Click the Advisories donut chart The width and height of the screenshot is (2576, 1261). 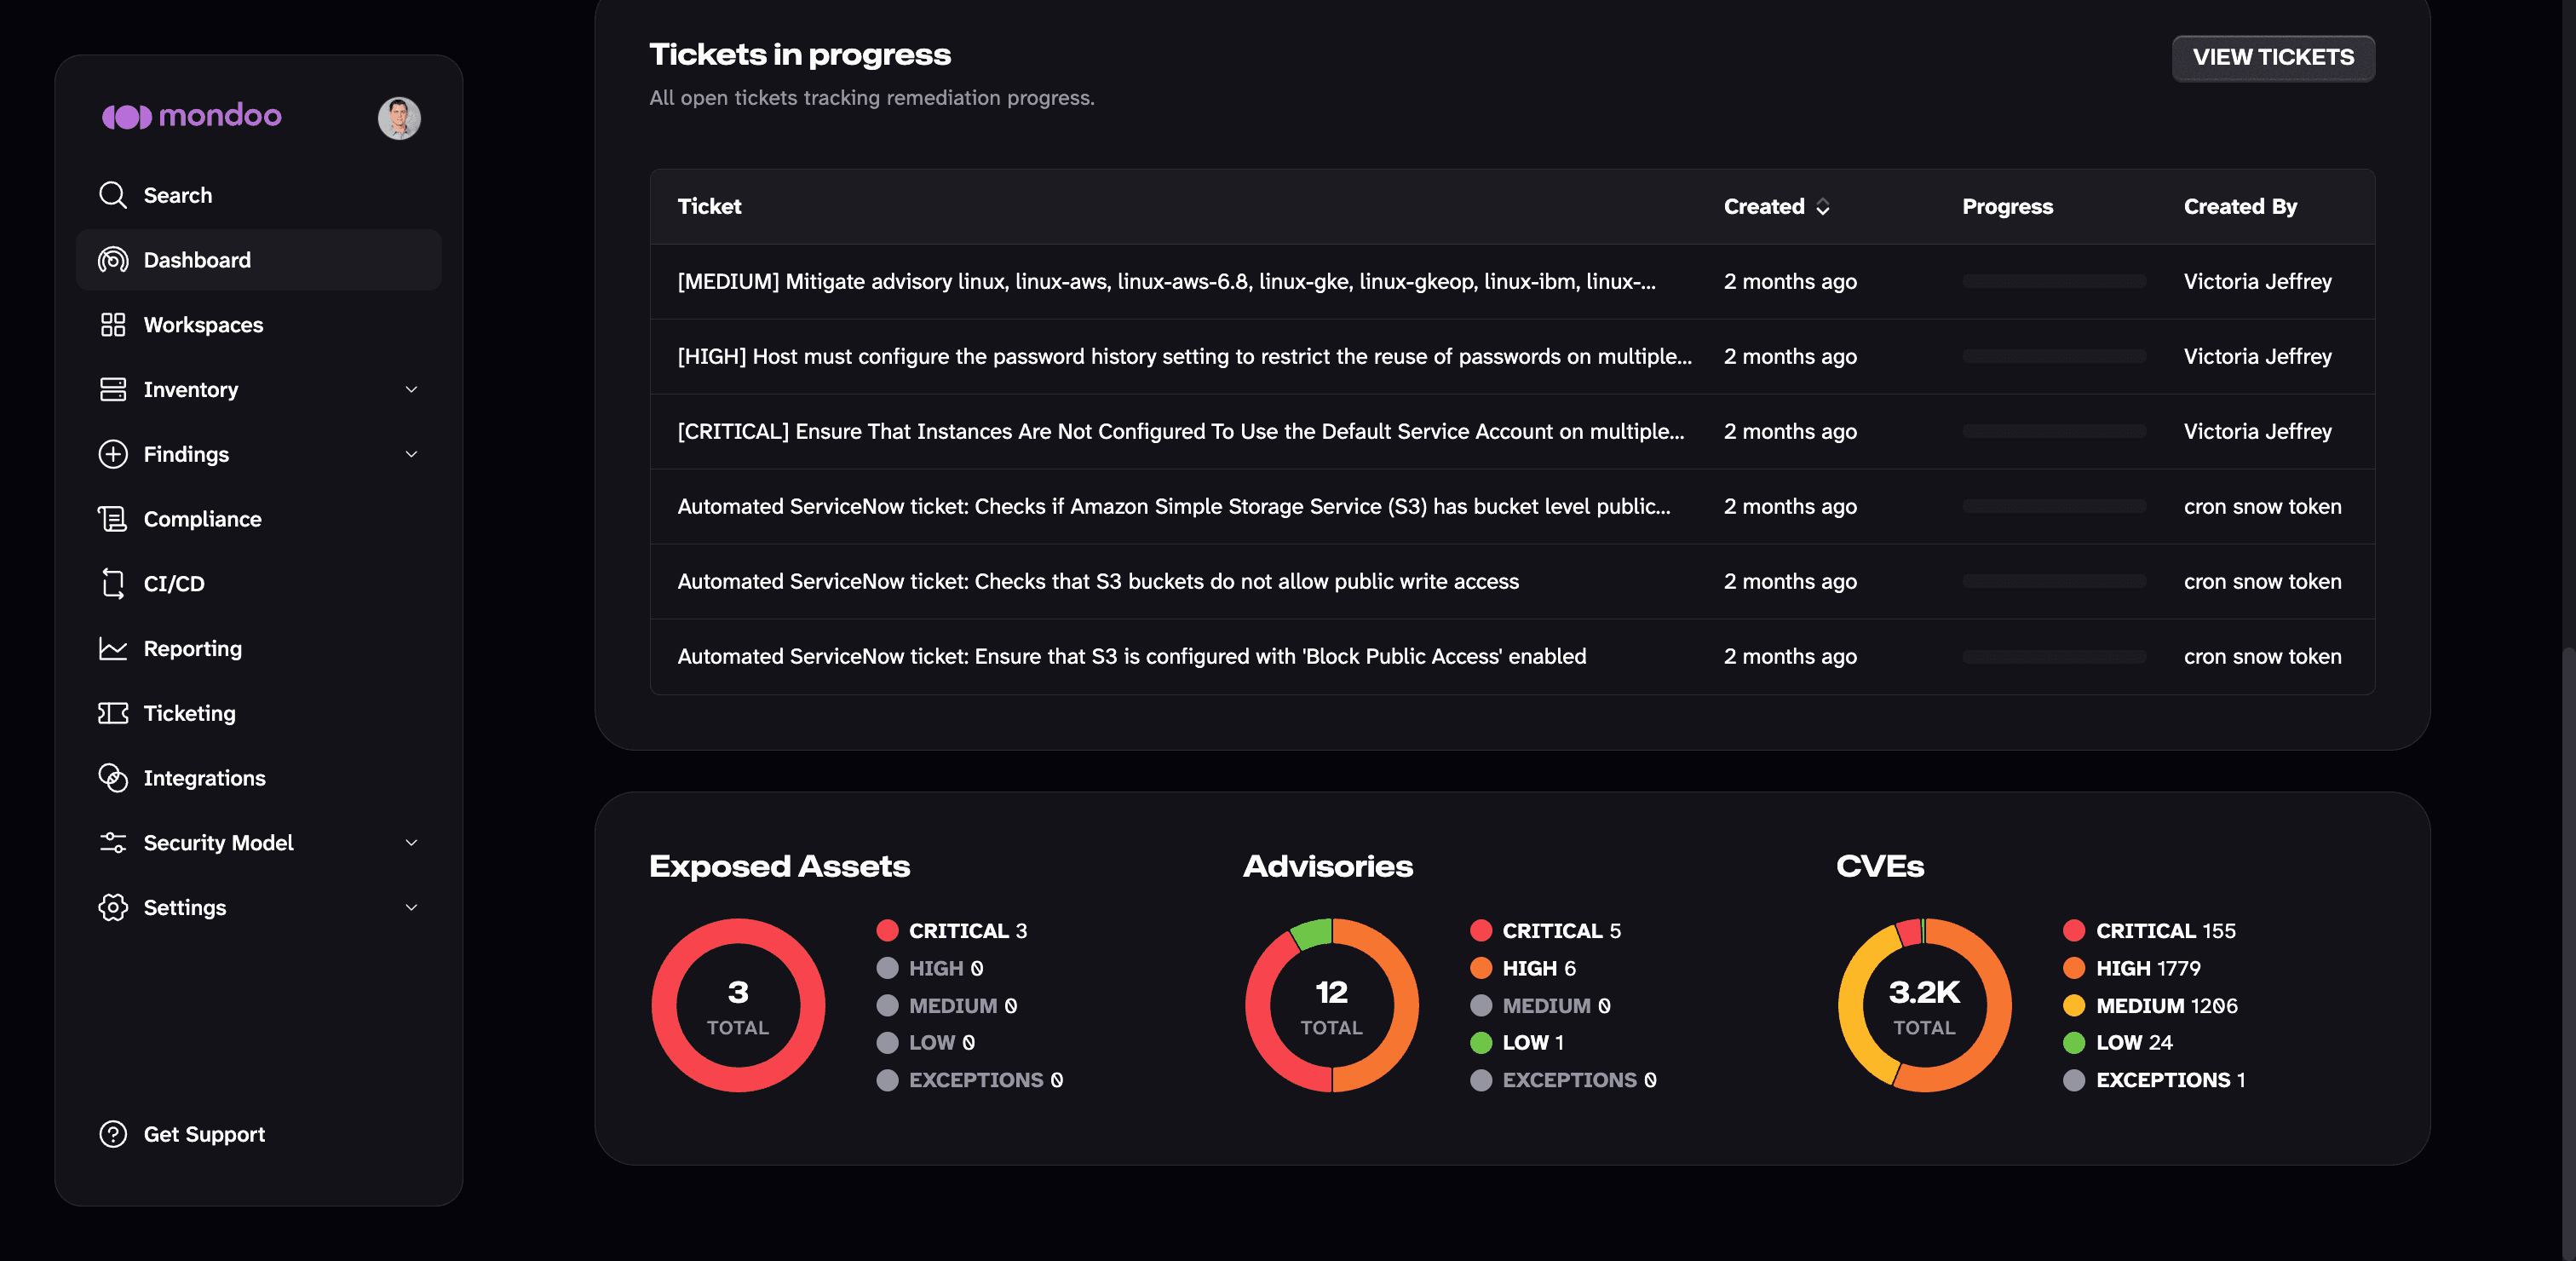point(1331,1005)
